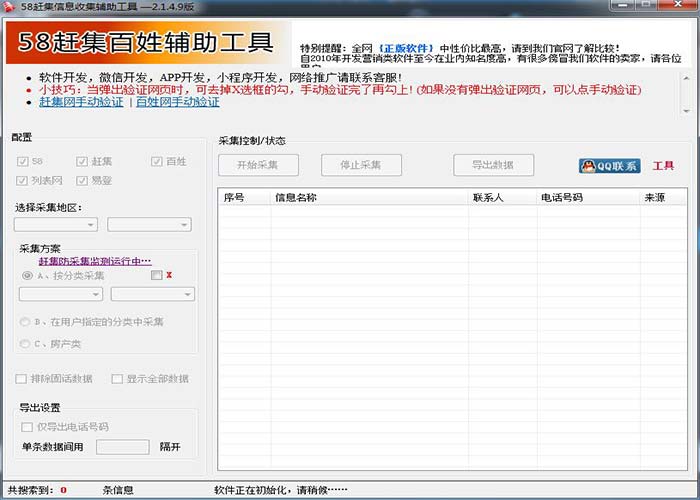This screenshot has height=500, width=700.
Task: Click the 正版软件 blue text in banner
Action: [x=405, y=48]
